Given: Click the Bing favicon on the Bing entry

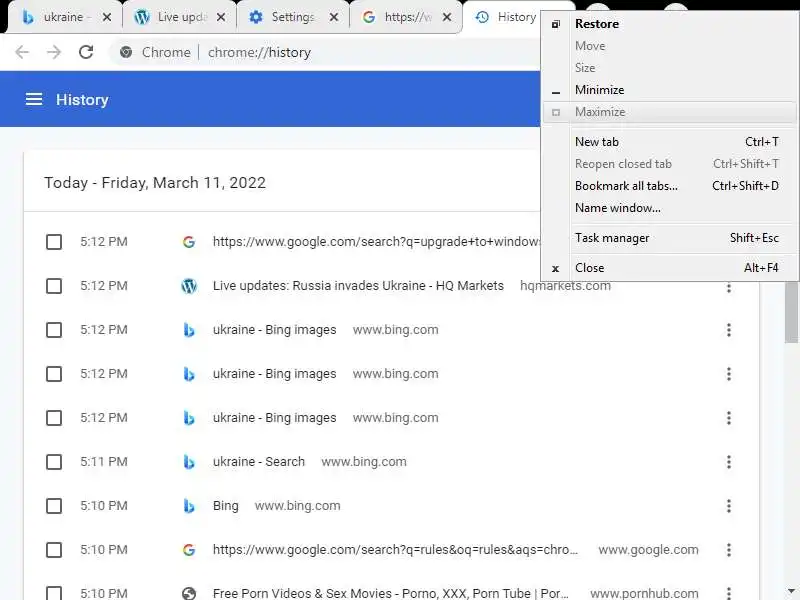Looking at the screenshot, I should 189,506.
